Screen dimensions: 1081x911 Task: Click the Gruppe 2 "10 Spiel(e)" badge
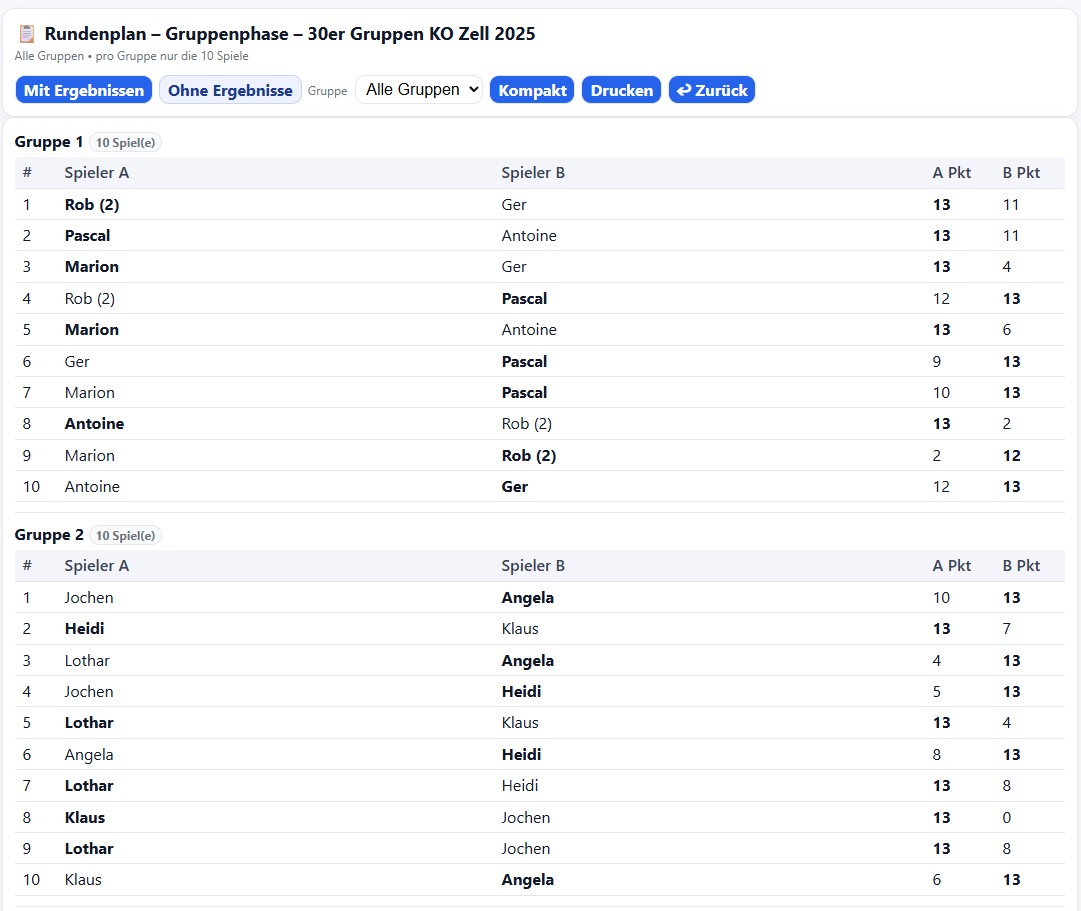click(x=125, y=536)
